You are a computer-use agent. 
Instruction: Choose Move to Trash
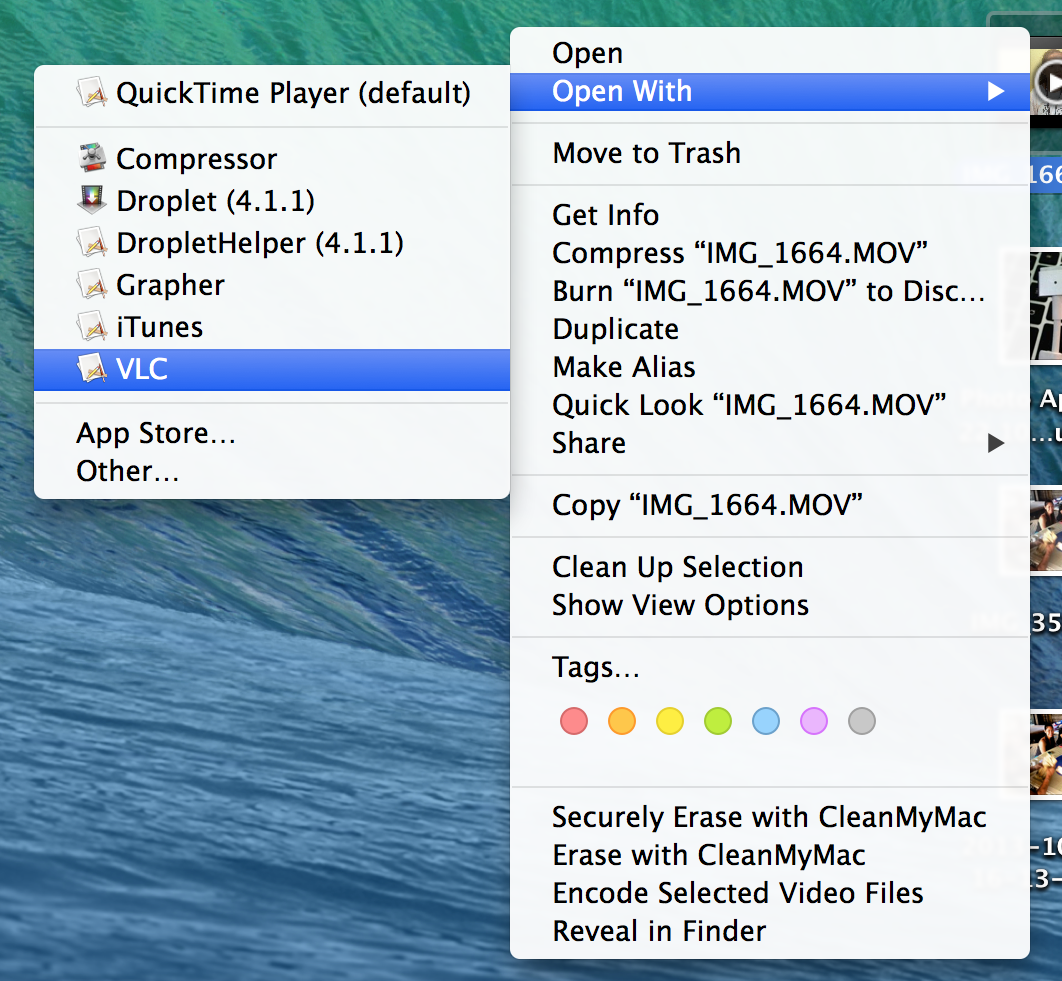click(646, 153)
